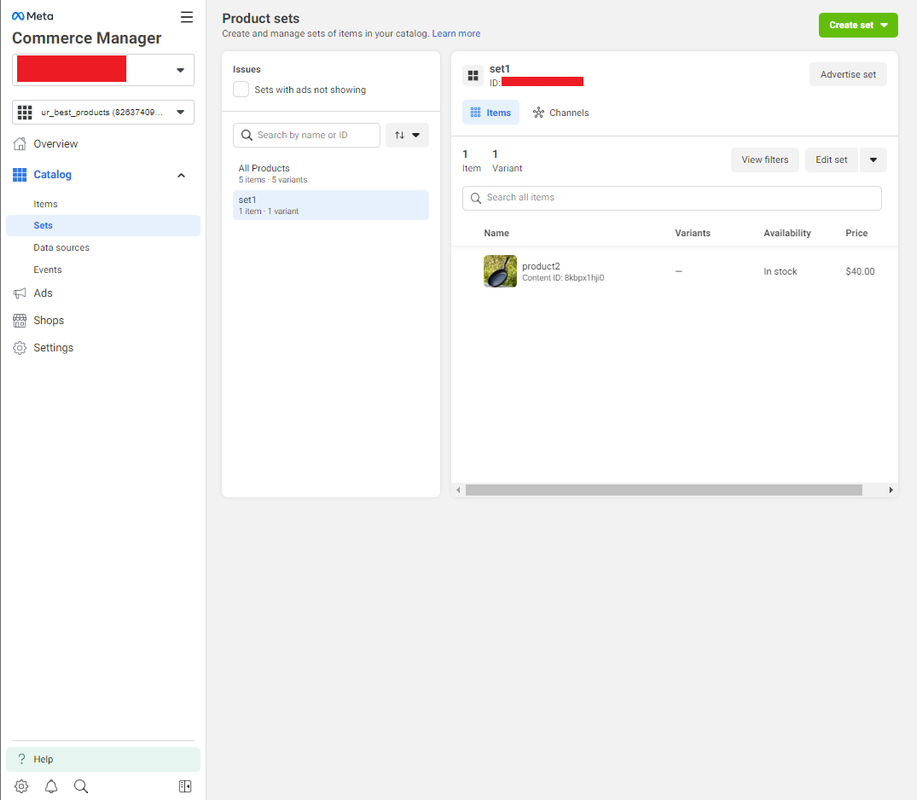The height and width of the screenshot is (800, 917).
Task: Click the Meta logo
Action: (x=33, y=16)
